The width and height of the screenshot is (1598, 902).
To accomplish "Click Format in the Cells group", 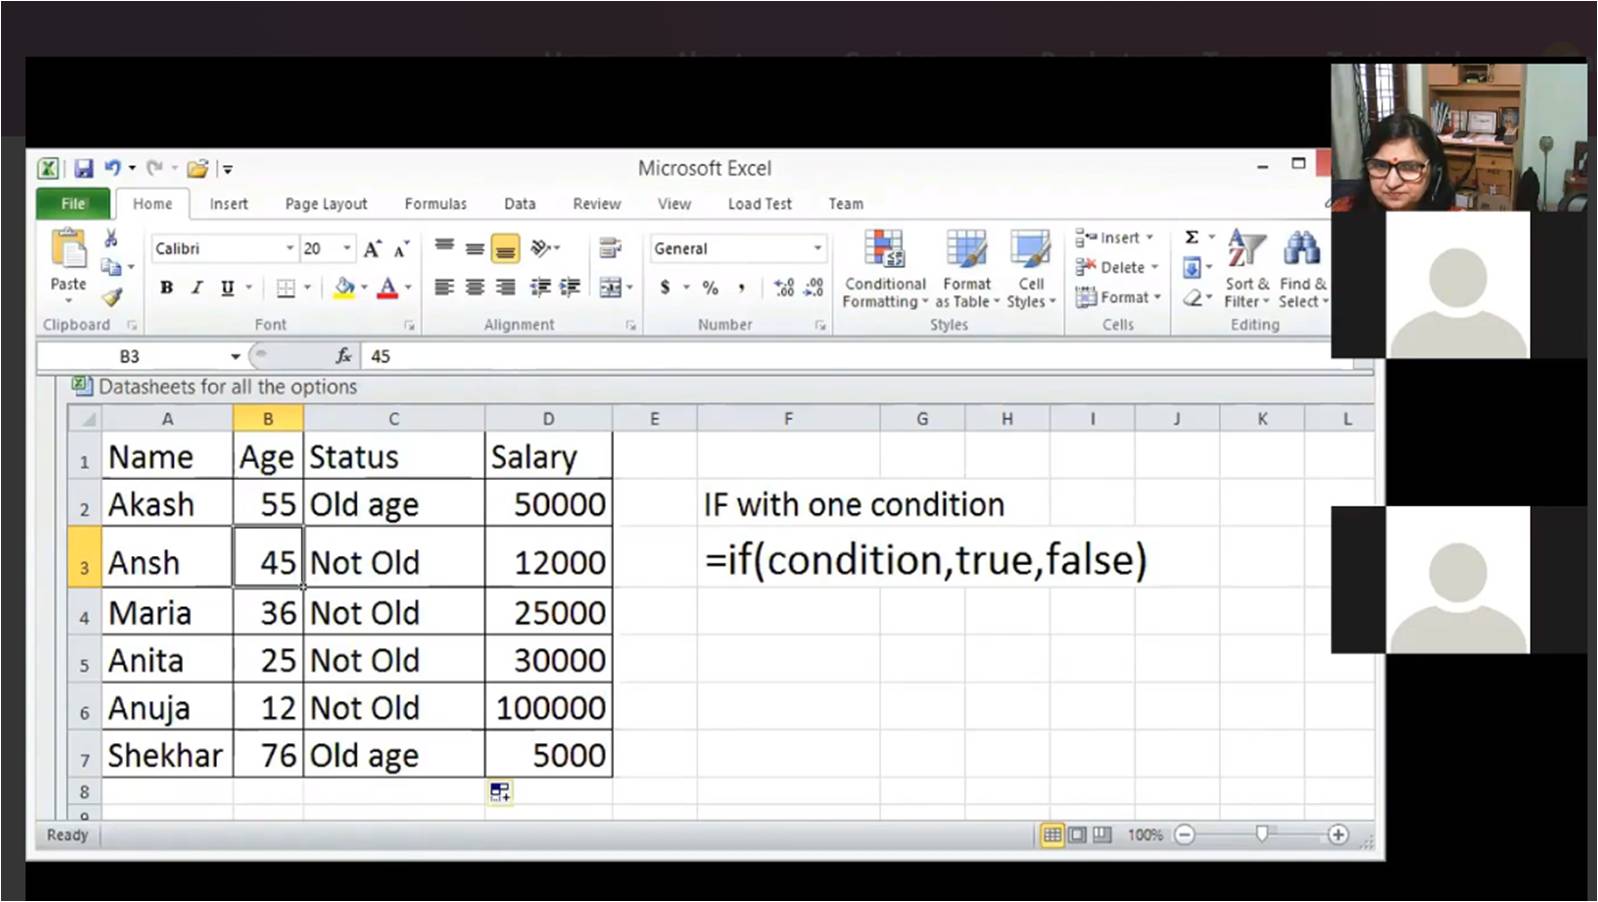I will [1118, 297].
